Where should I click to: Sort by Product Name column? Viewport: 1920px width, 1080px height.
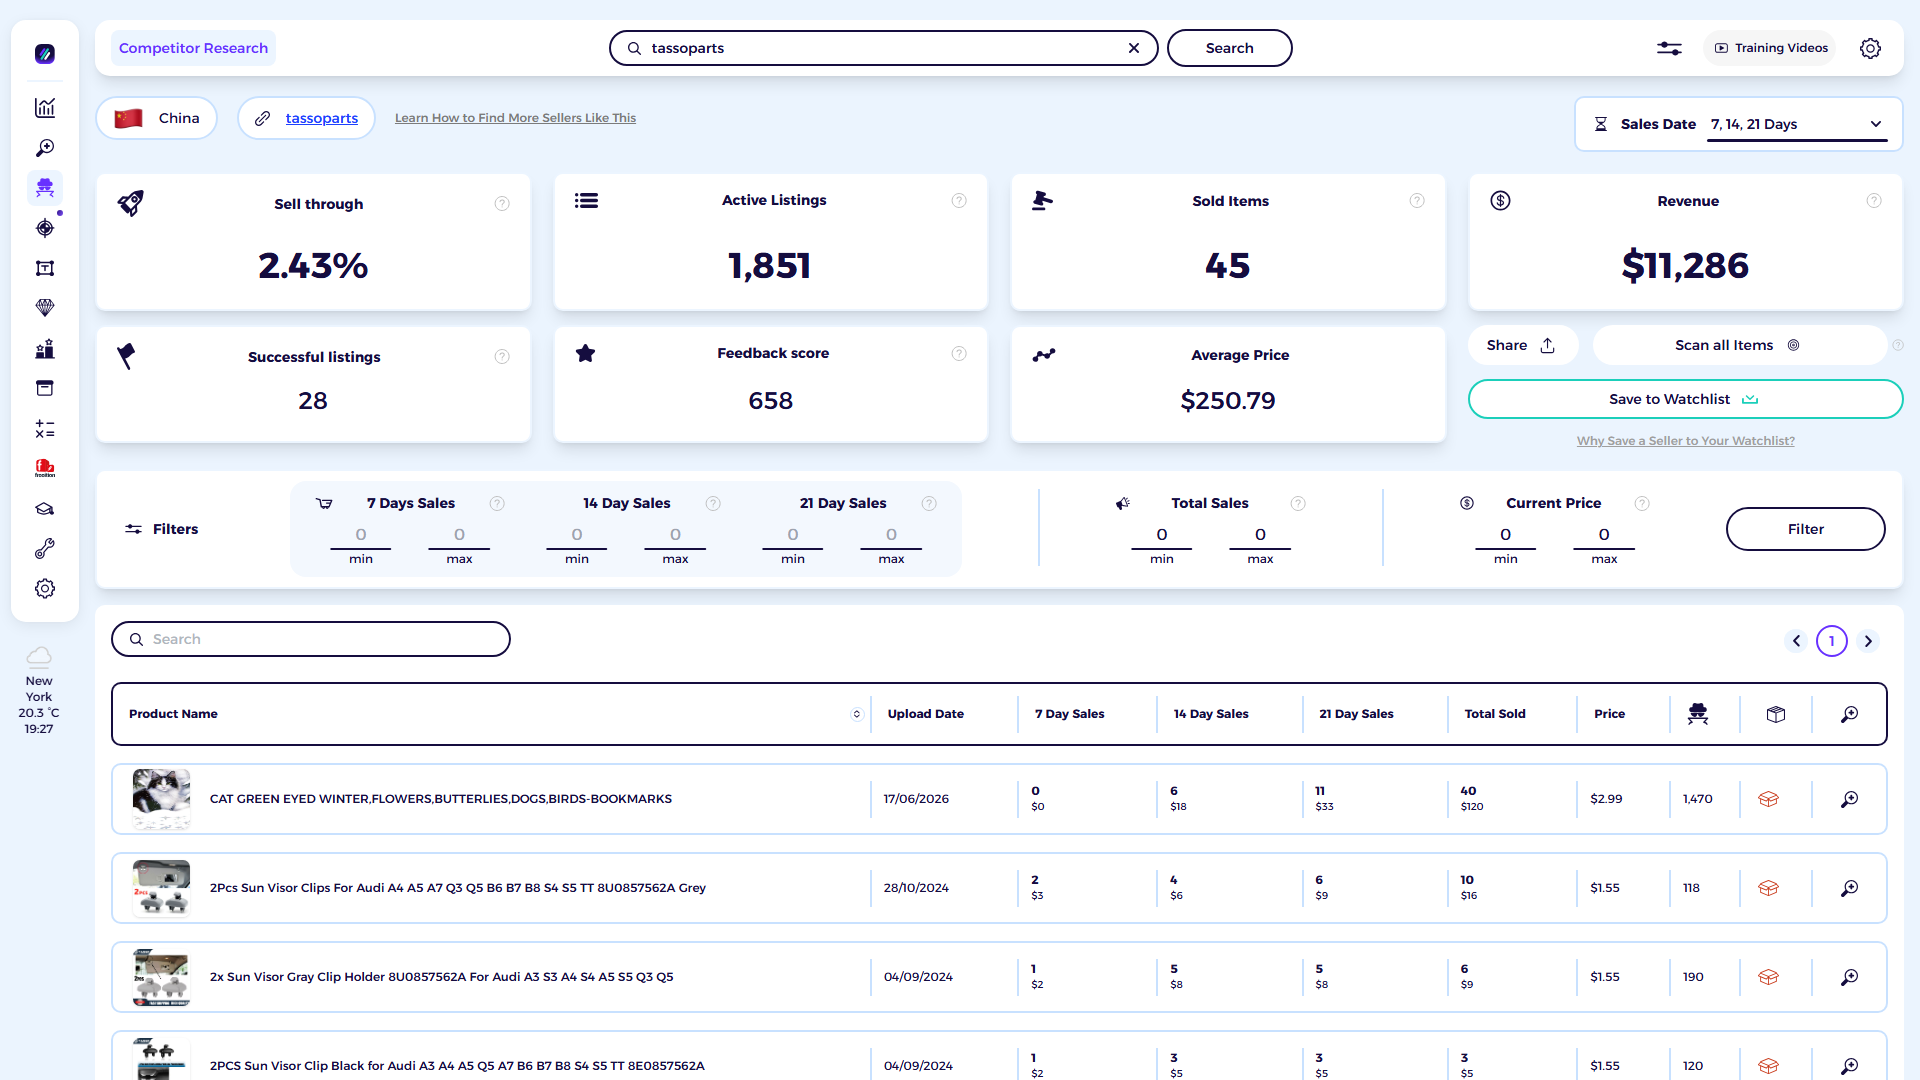856,714
